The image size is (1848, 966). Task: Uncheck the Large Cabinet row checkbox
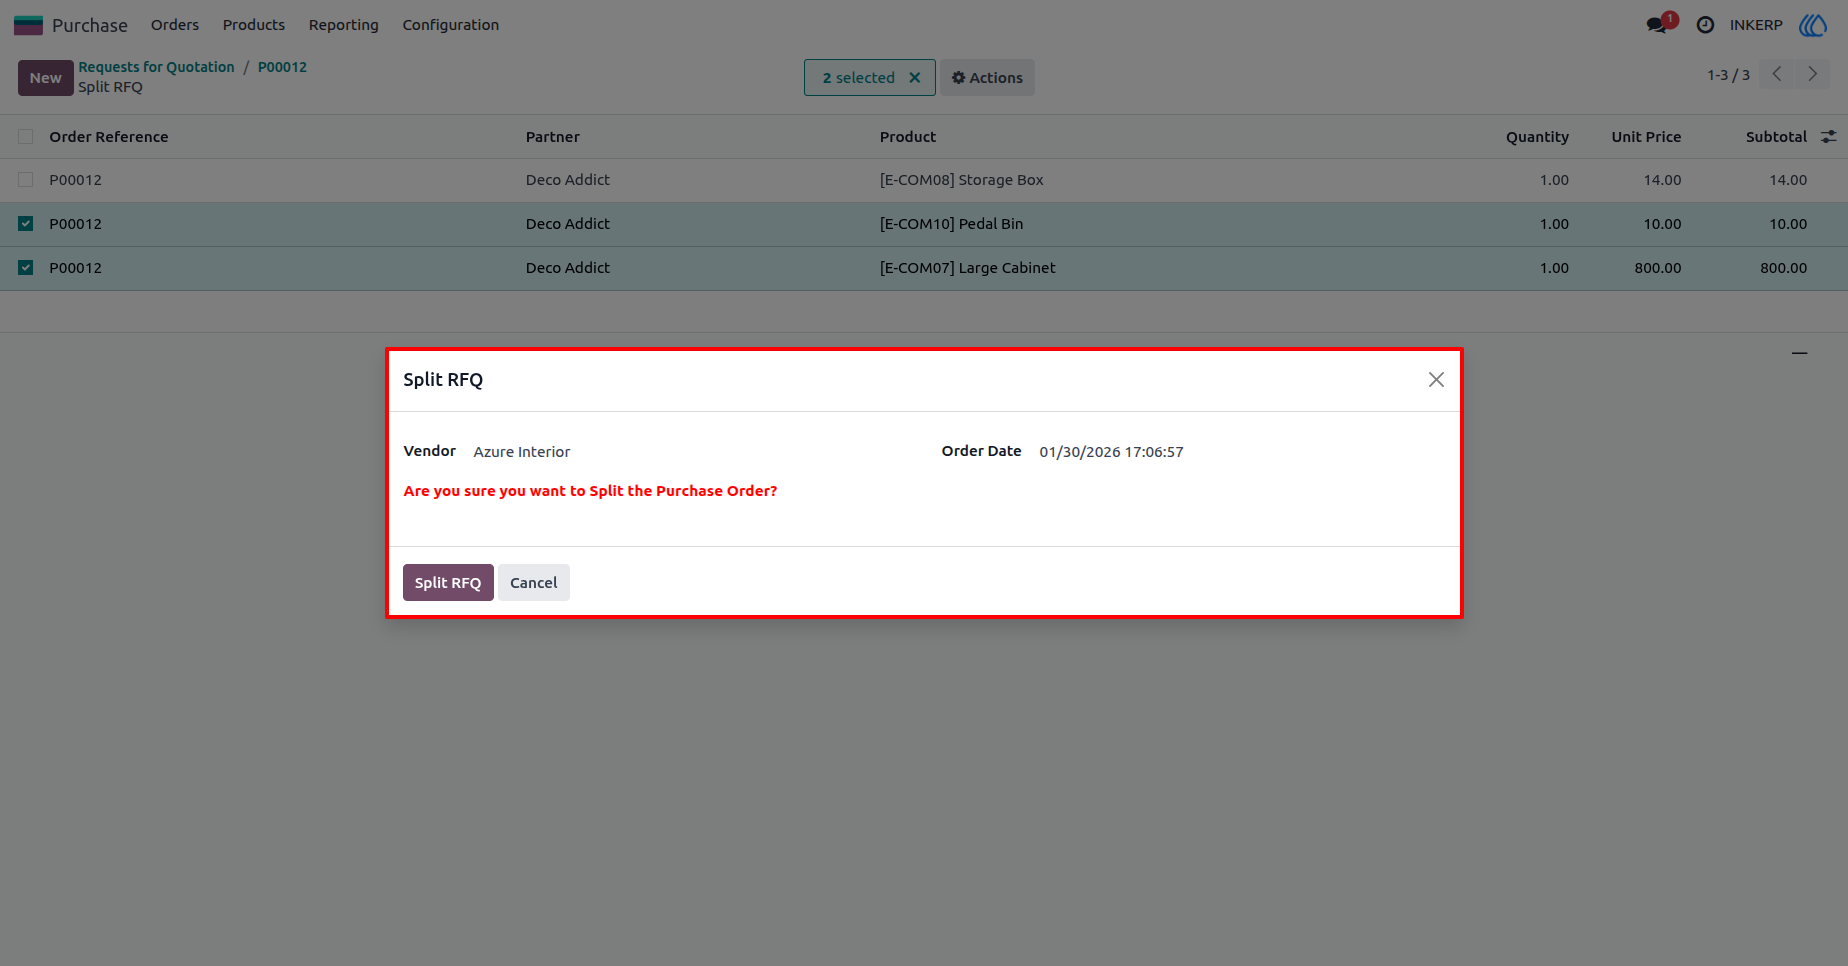26,268
